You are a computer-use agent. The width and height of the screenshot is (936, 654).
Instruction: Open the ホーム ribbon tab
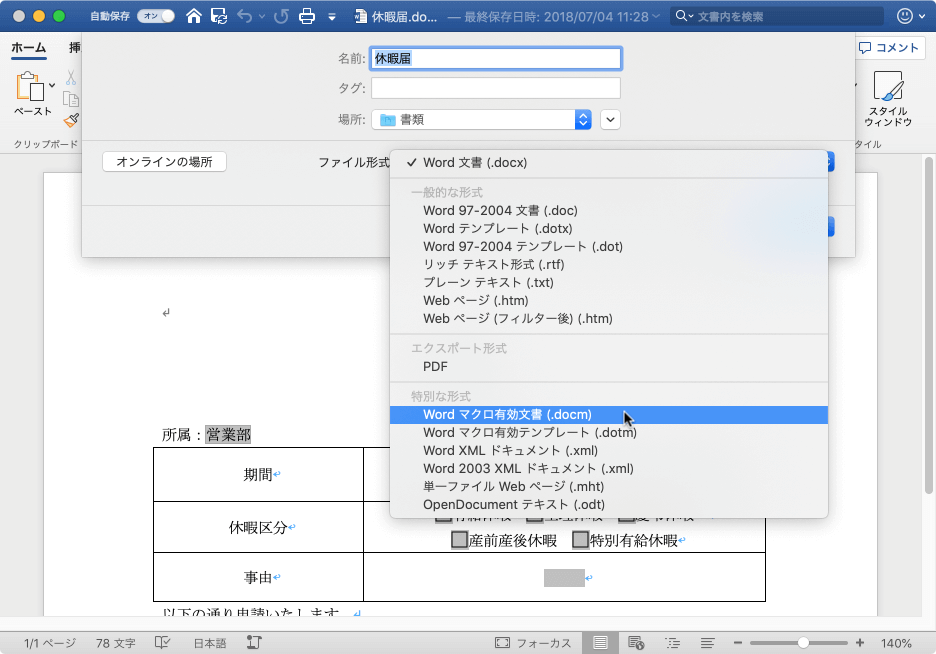29,48
